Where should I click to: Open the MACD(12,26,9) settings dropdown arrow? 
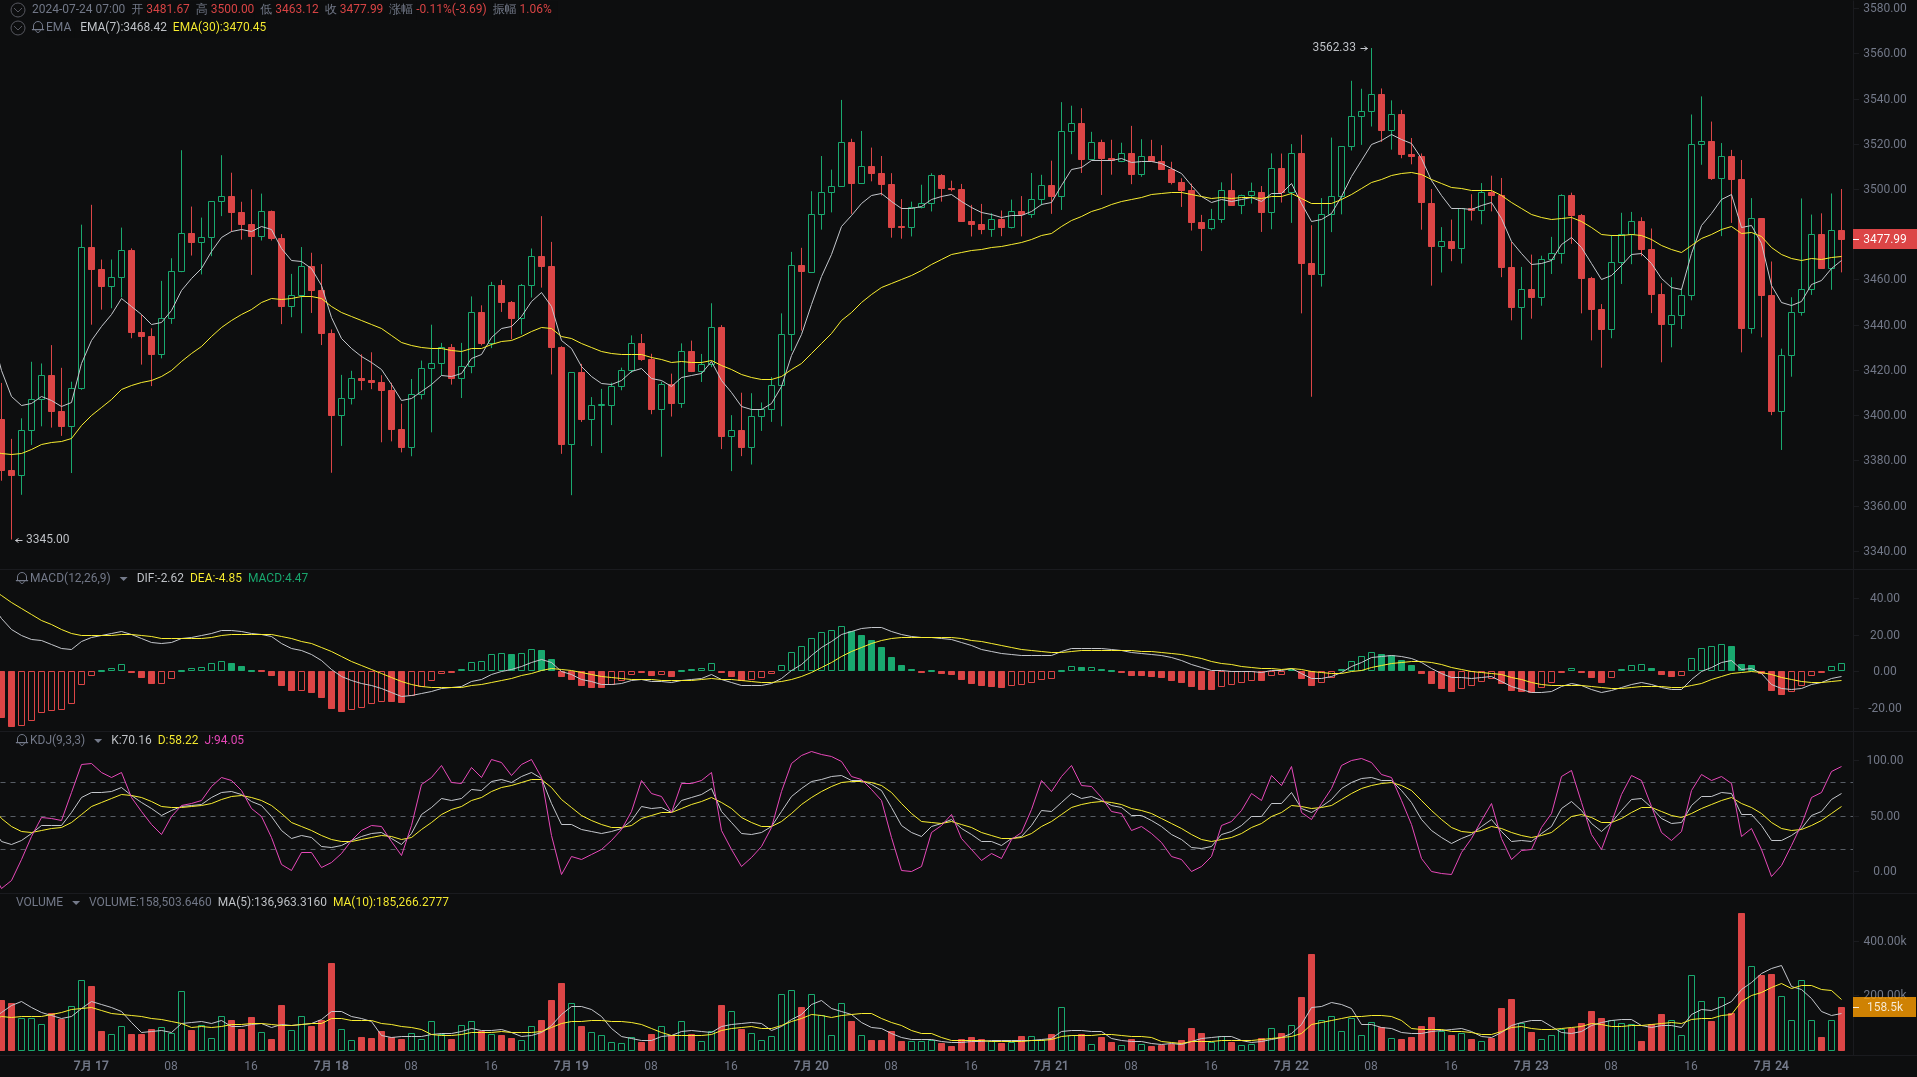(x=123, y=578)
